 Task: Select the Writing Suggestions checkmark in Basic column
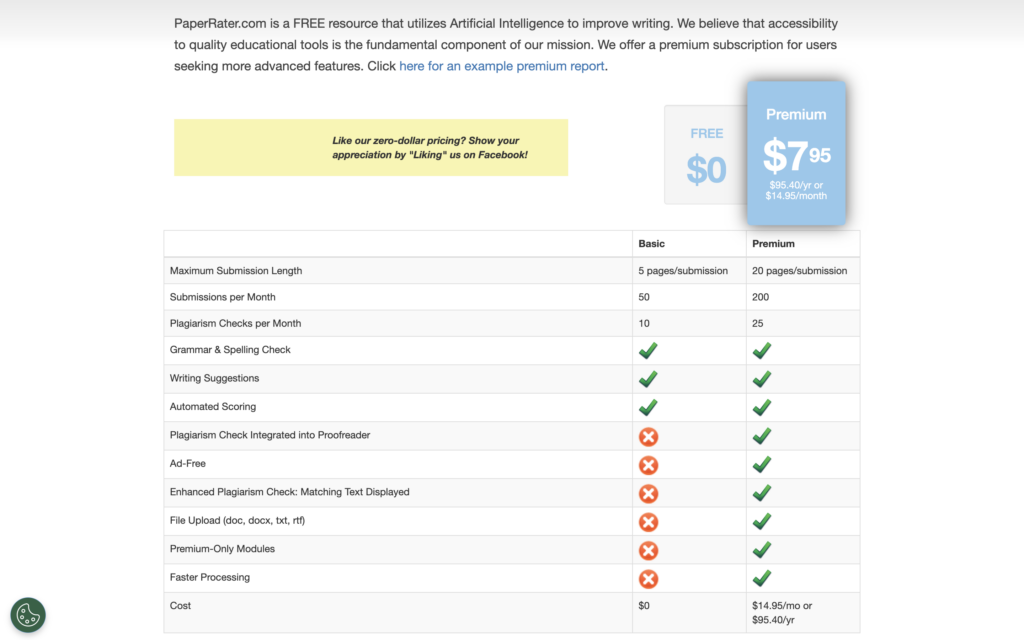point(648,379)
